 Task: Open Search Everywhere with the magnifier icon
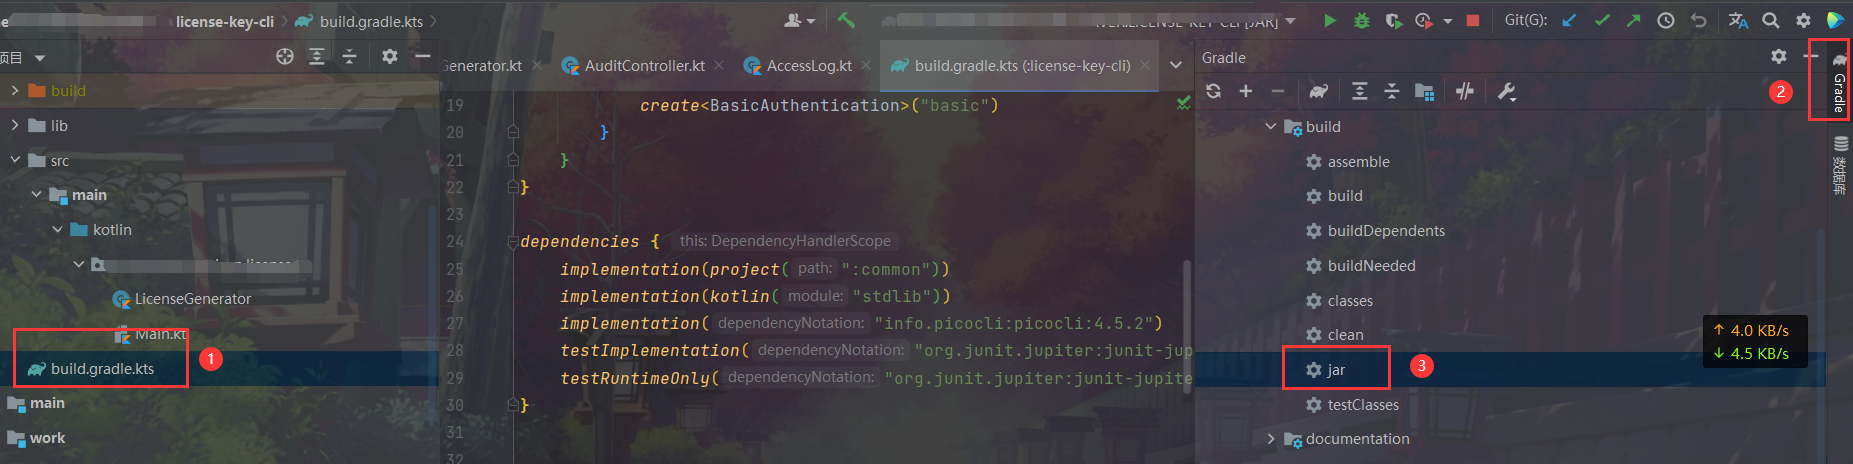(1770, 20)
